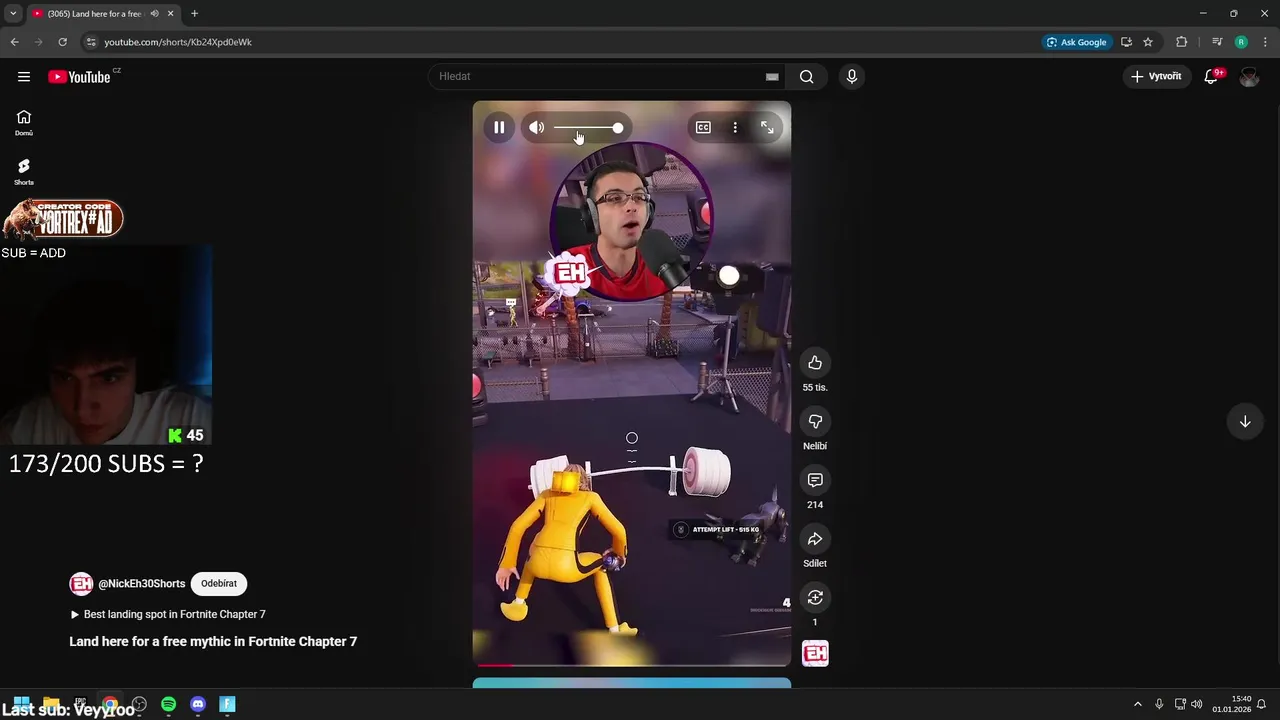1280x720 pixels.
Task: Go to next Short with down arrow
Action: click(1245, 421)
